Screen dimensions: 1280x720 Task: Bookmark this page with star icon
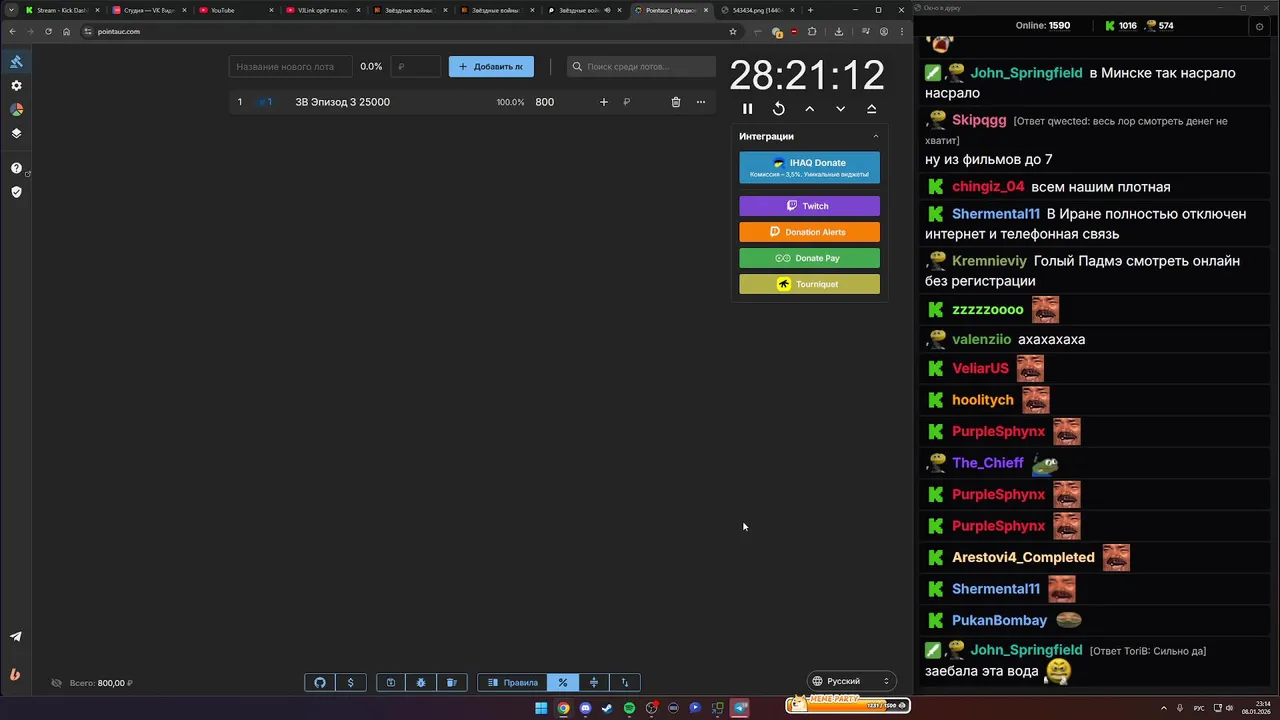(733, 31)
